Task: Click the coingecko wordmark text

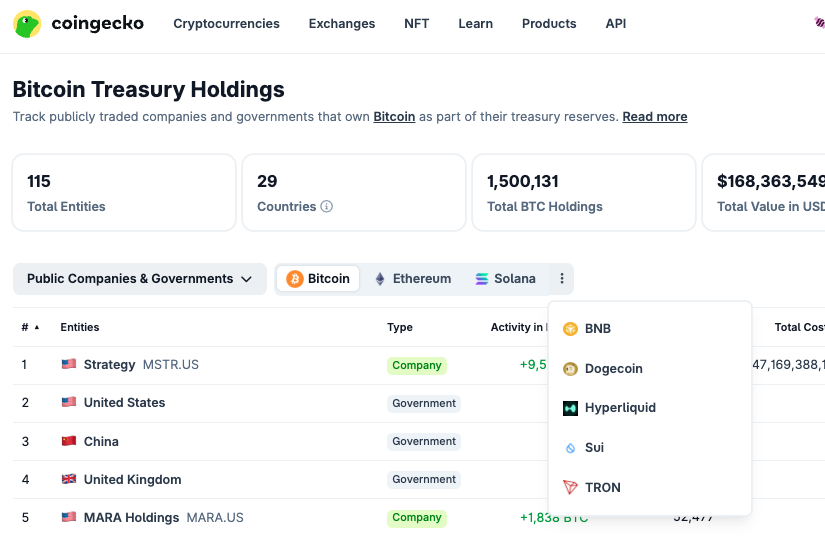Action: (97, 24)
